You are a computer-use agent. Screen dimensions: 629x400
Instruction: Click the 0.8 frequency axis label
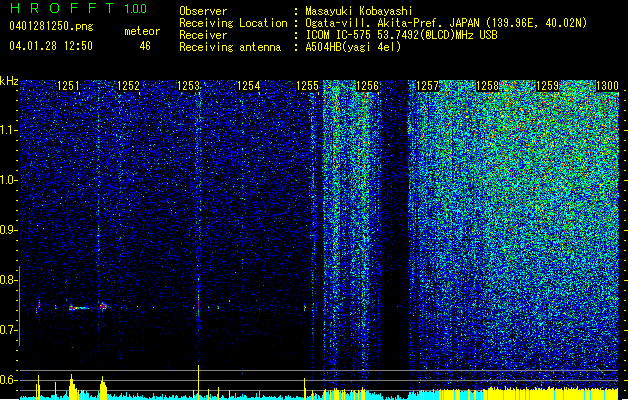pos(8,280)
